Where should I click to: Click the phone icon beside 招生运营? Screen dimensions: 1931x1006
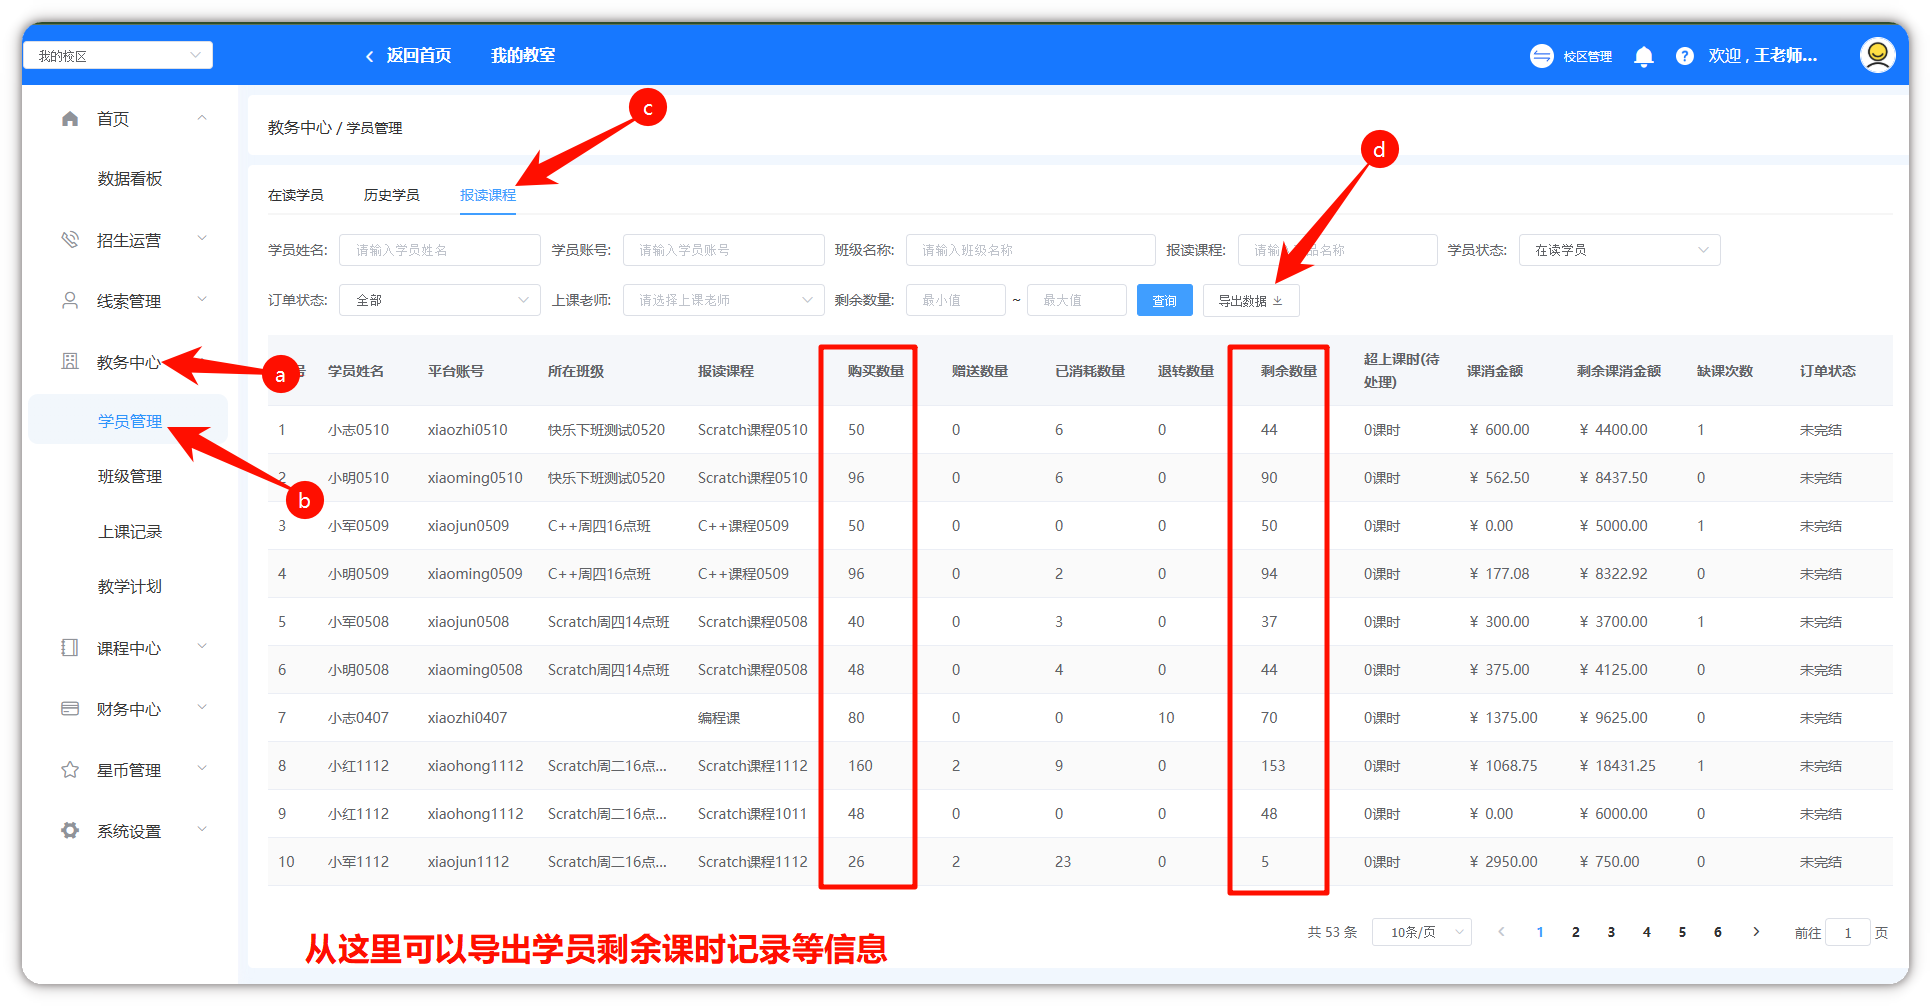70,240
